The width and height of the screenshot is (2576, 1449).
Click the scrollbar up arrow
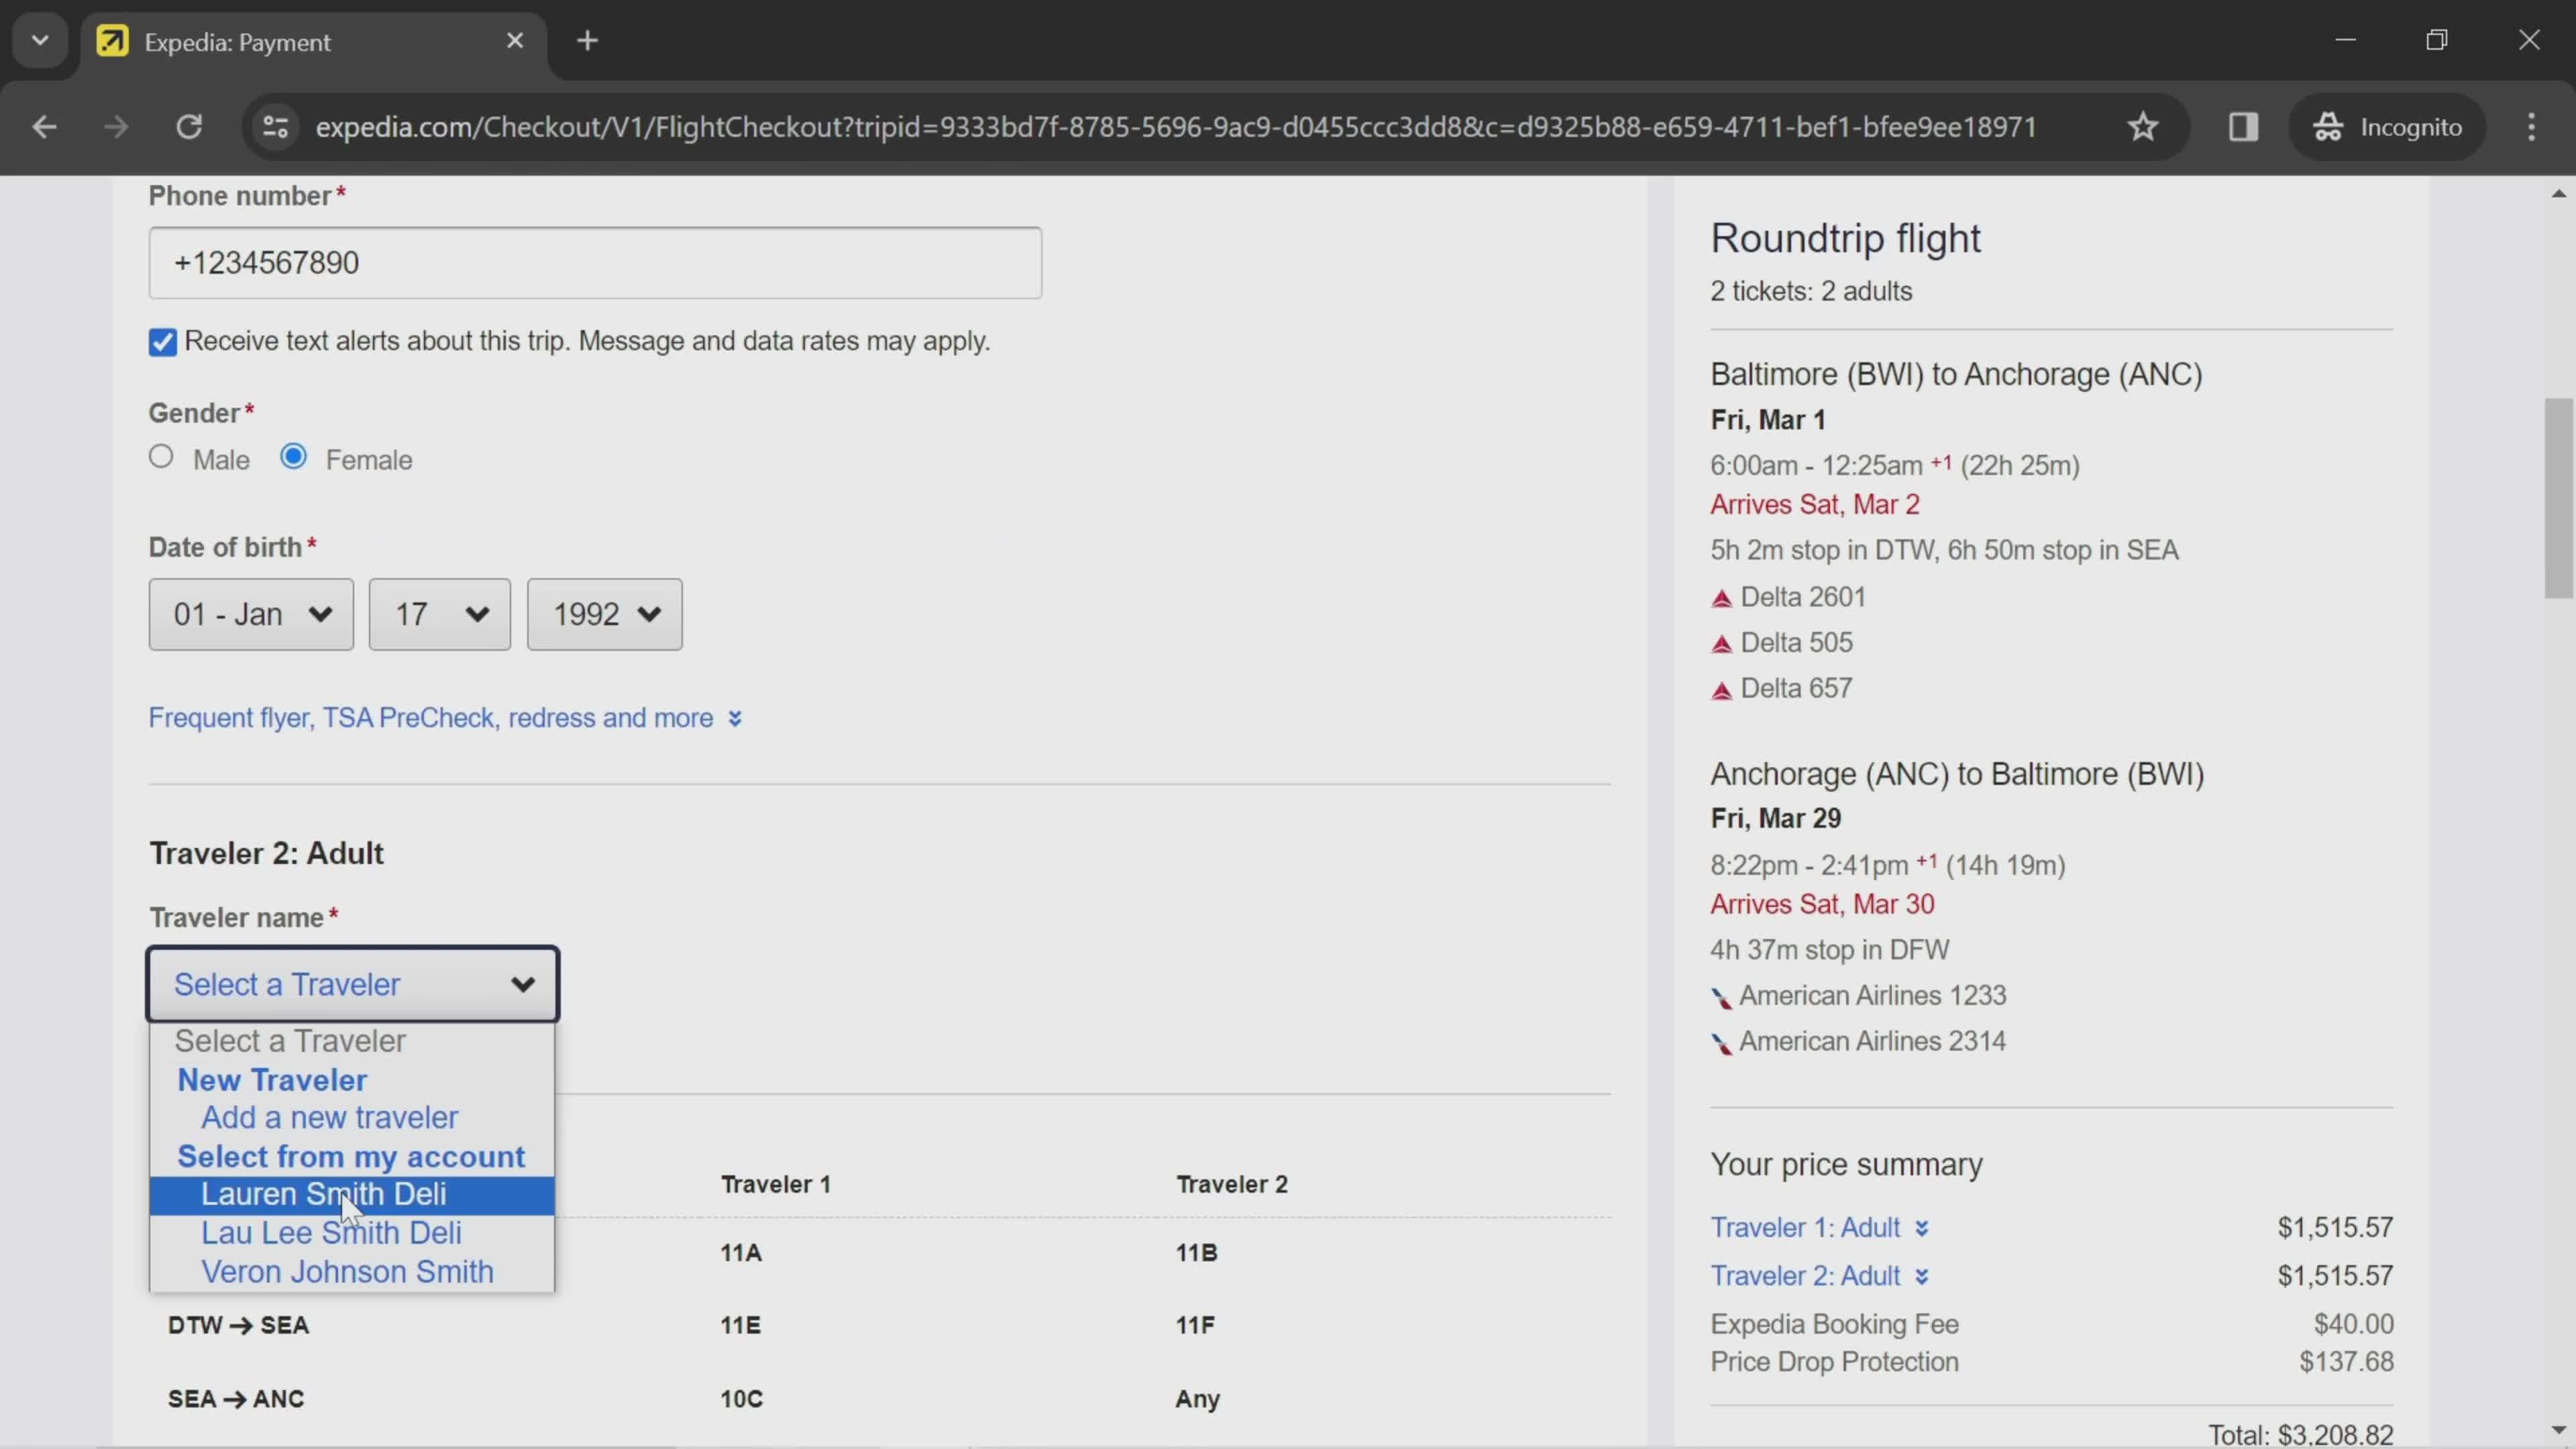click(2558, 193)
